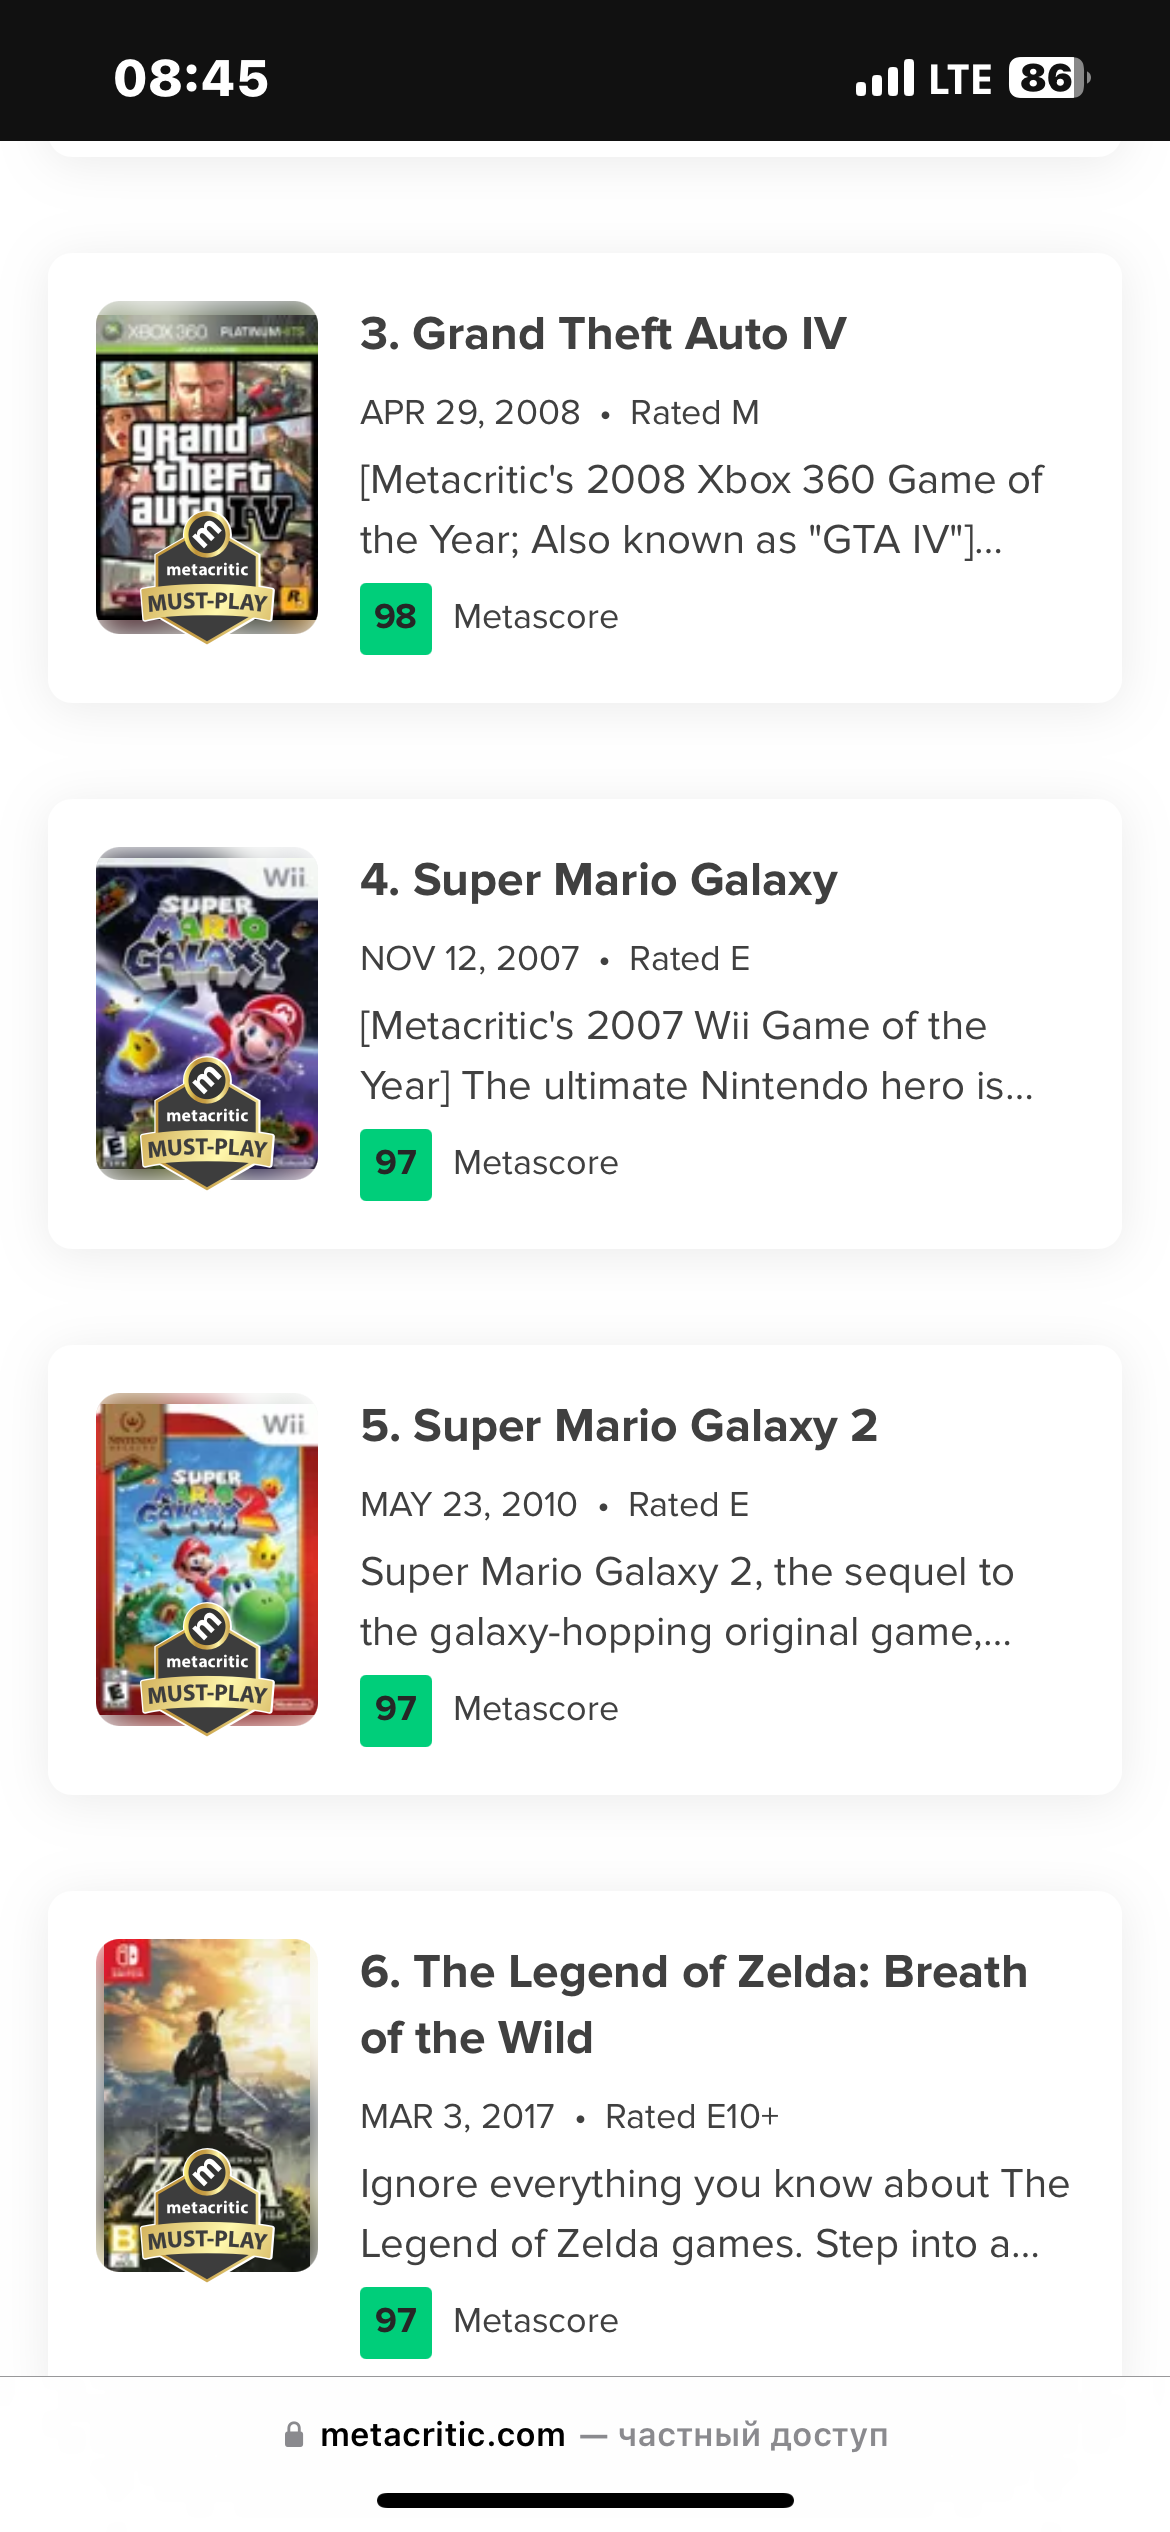1170x2532 pixels.
Task: Tap the Breath of the Wild cover art
Action: coord(207,2105)
